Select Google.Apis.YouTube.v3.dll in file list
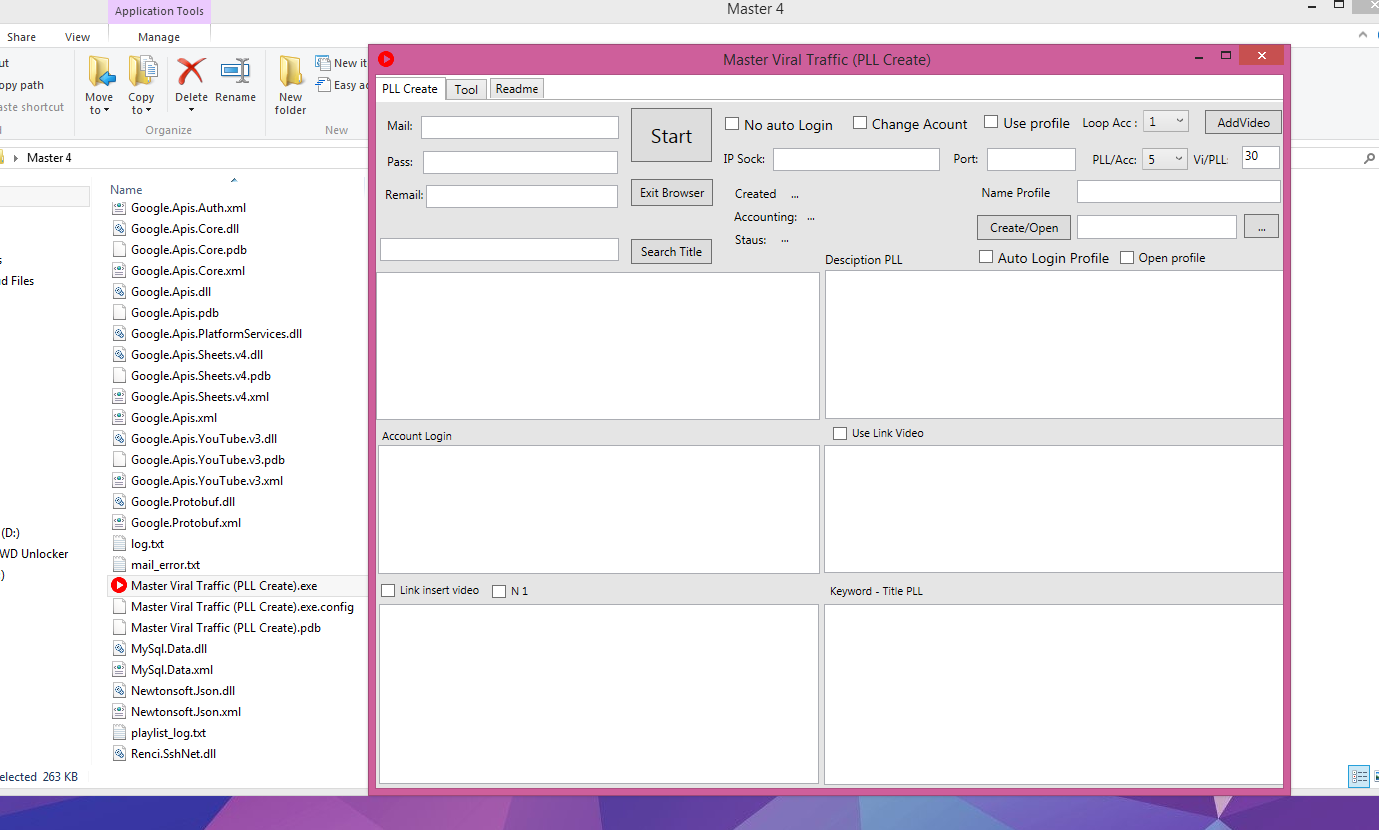 click(x=204, y=439)
